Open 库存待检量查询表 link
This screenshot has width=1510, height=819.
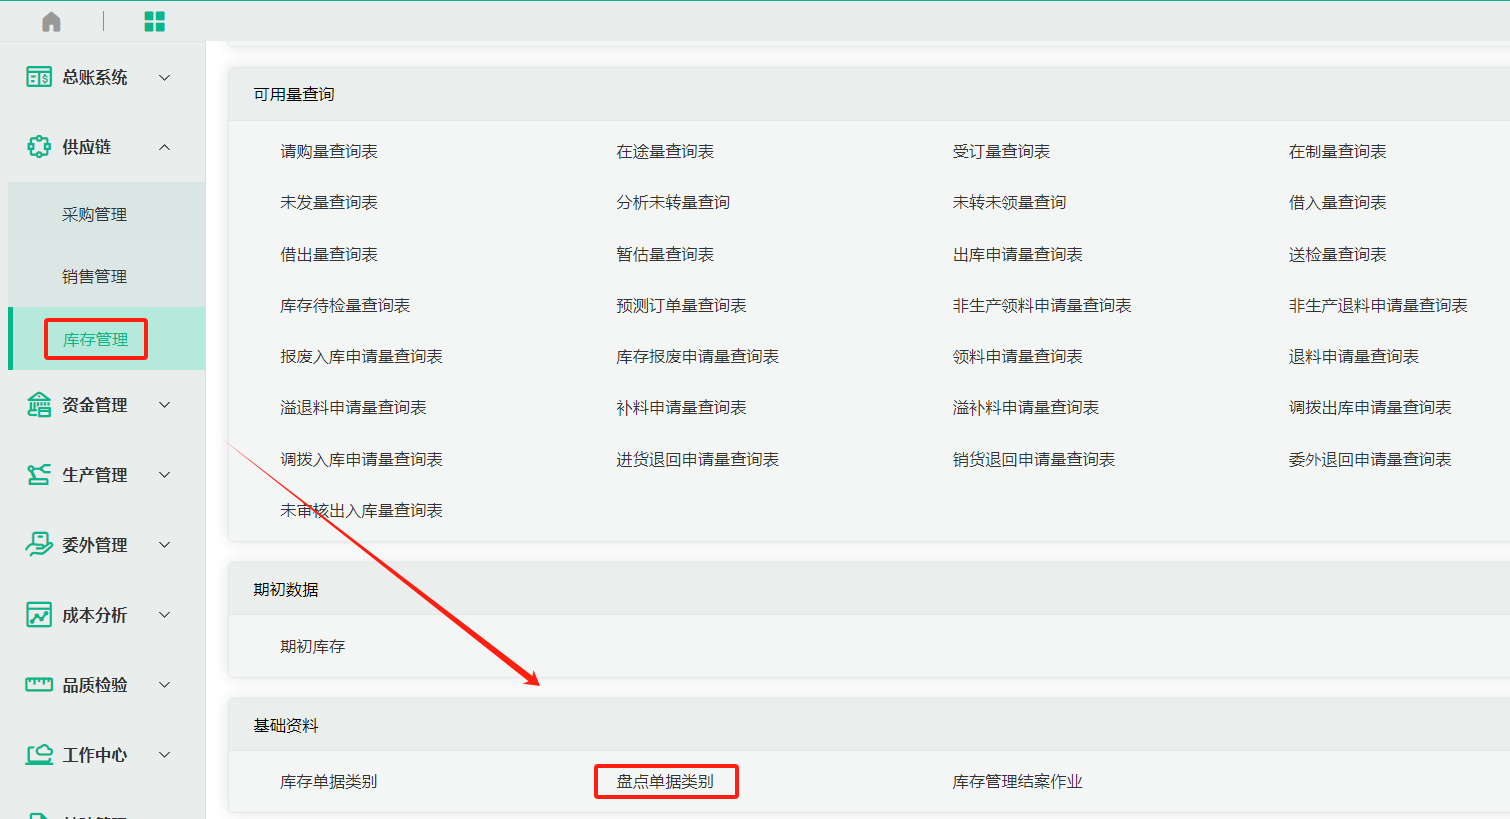[345, 305]
